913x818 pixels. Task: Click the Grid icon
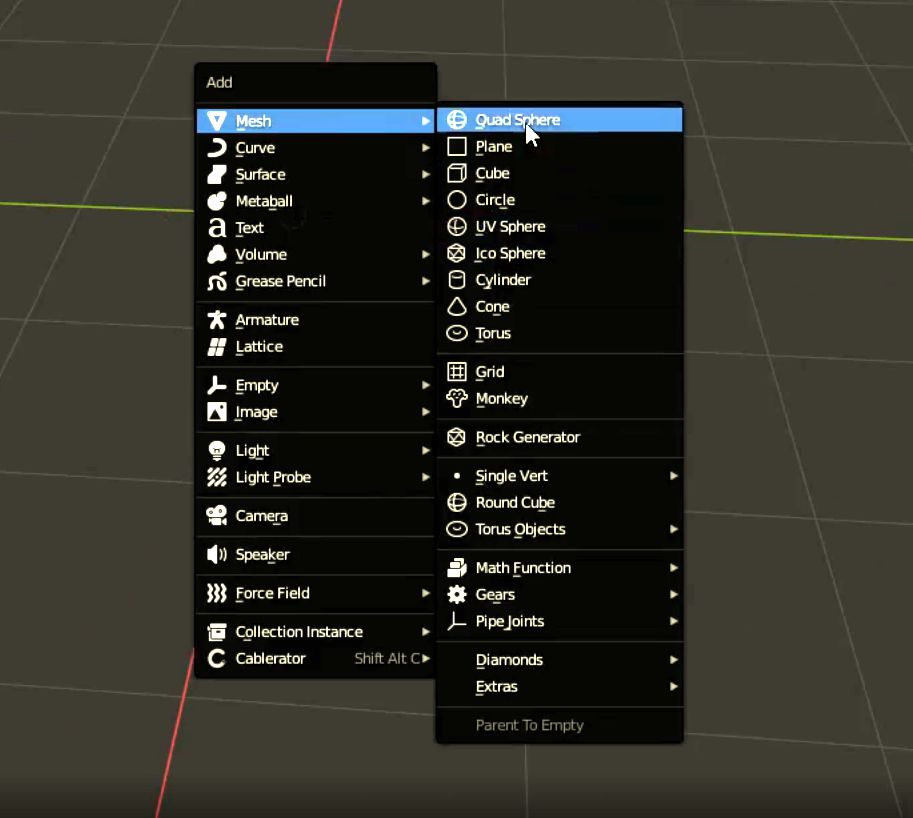[x=456, y=371]
